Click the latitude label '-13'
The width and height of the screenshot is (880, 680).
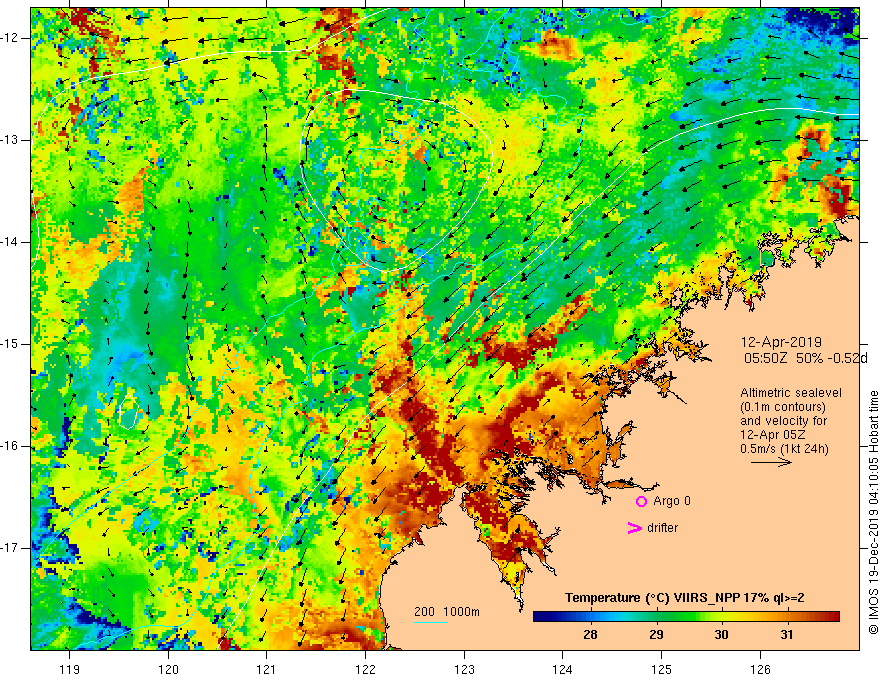[x=11, y=140]
